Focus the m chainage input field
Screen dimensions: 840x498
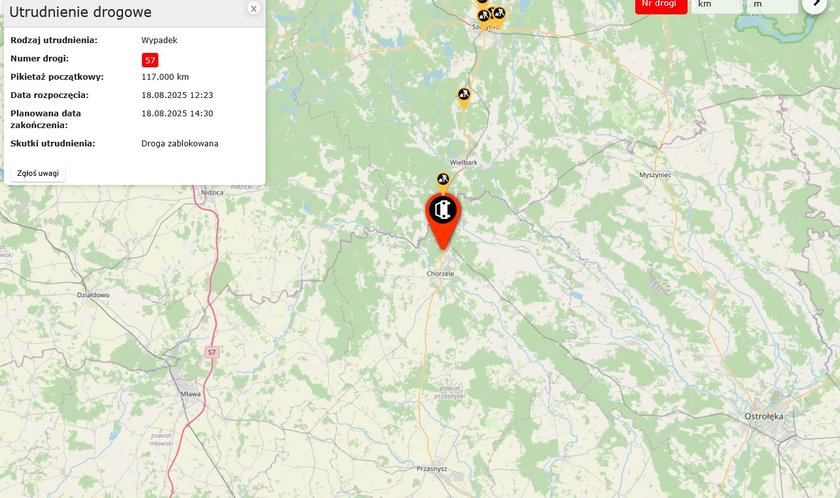(772, 5)
